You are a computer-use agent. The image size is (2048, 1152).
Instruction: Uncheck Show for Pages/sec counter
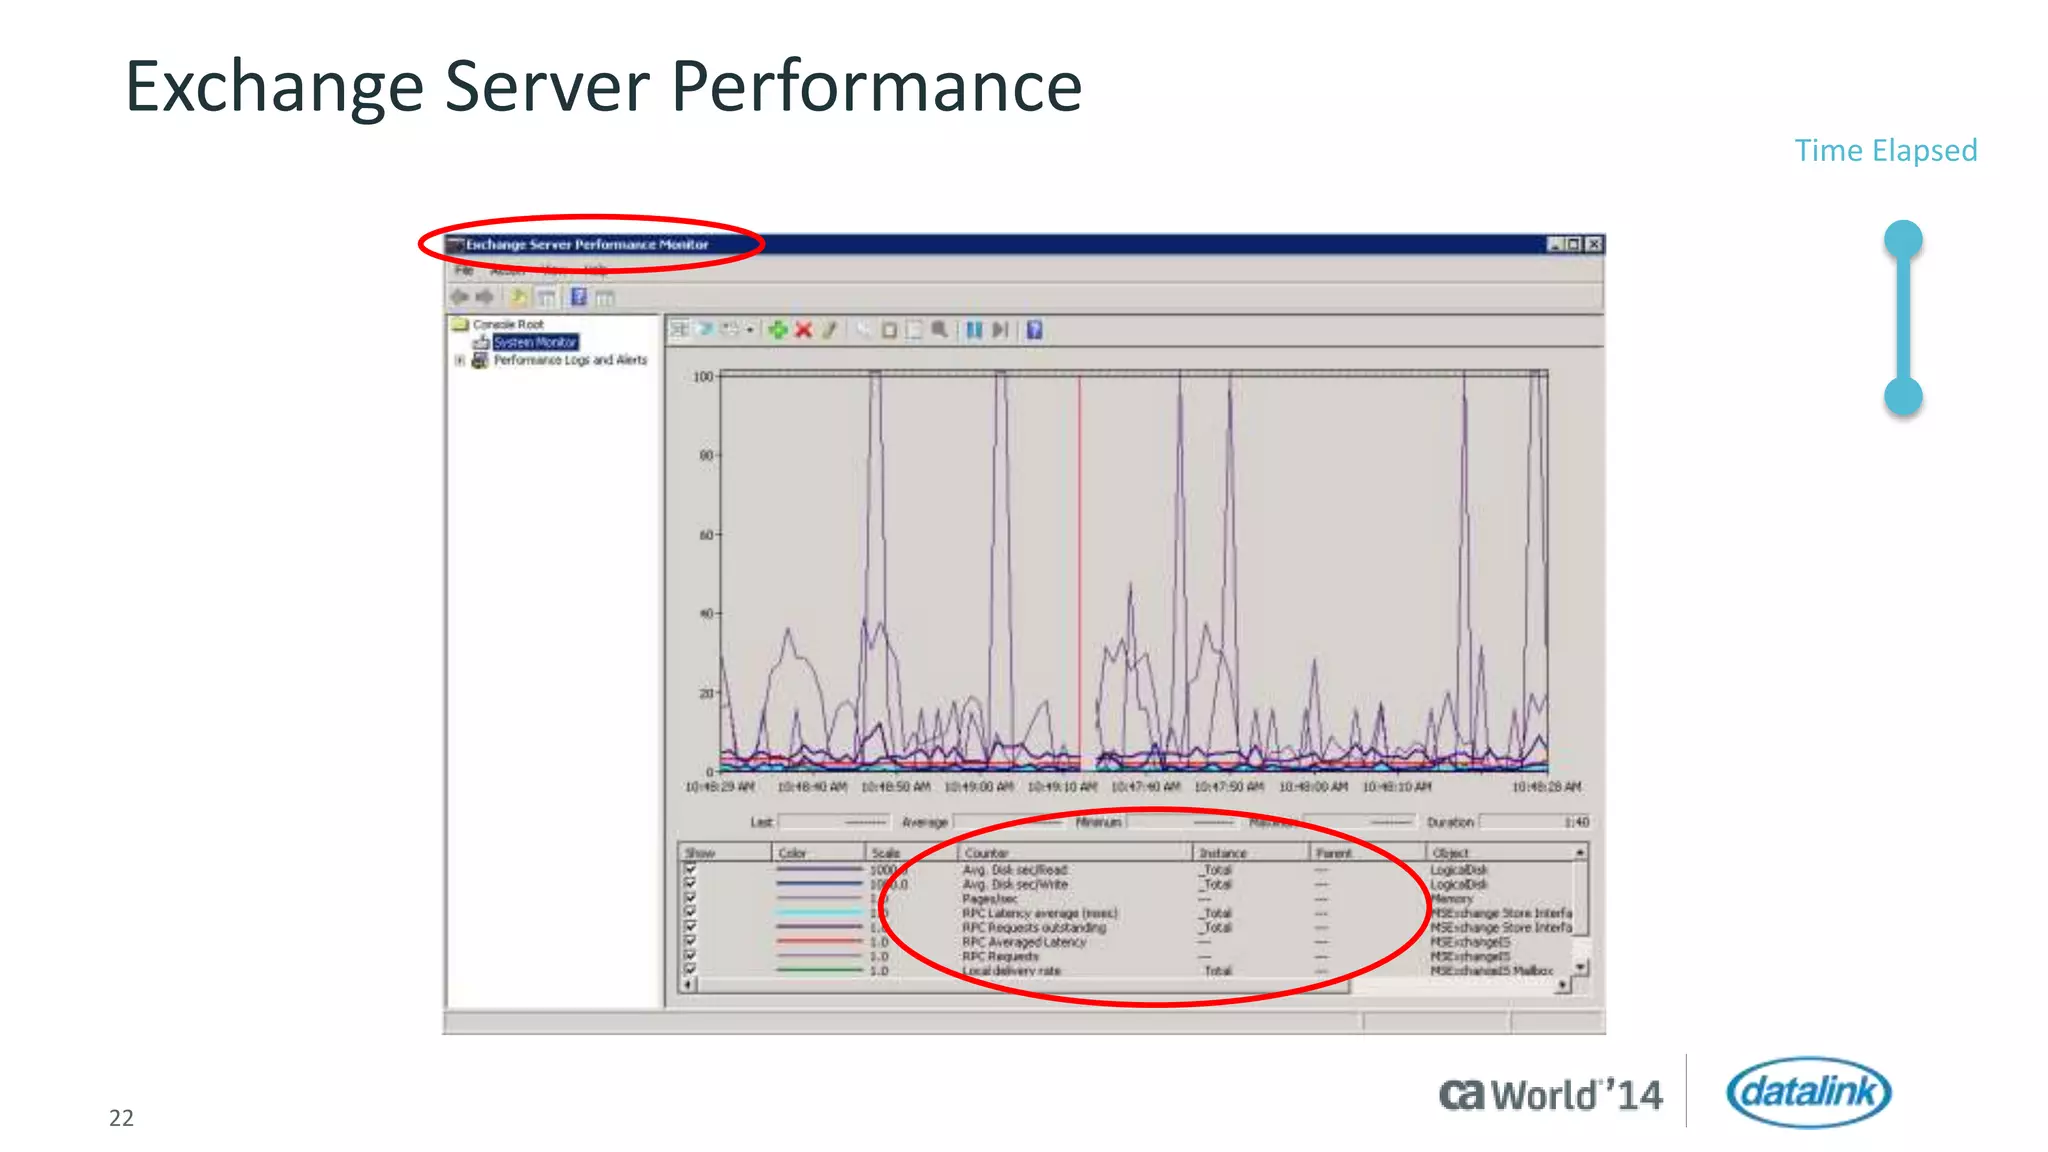point(690,898)
